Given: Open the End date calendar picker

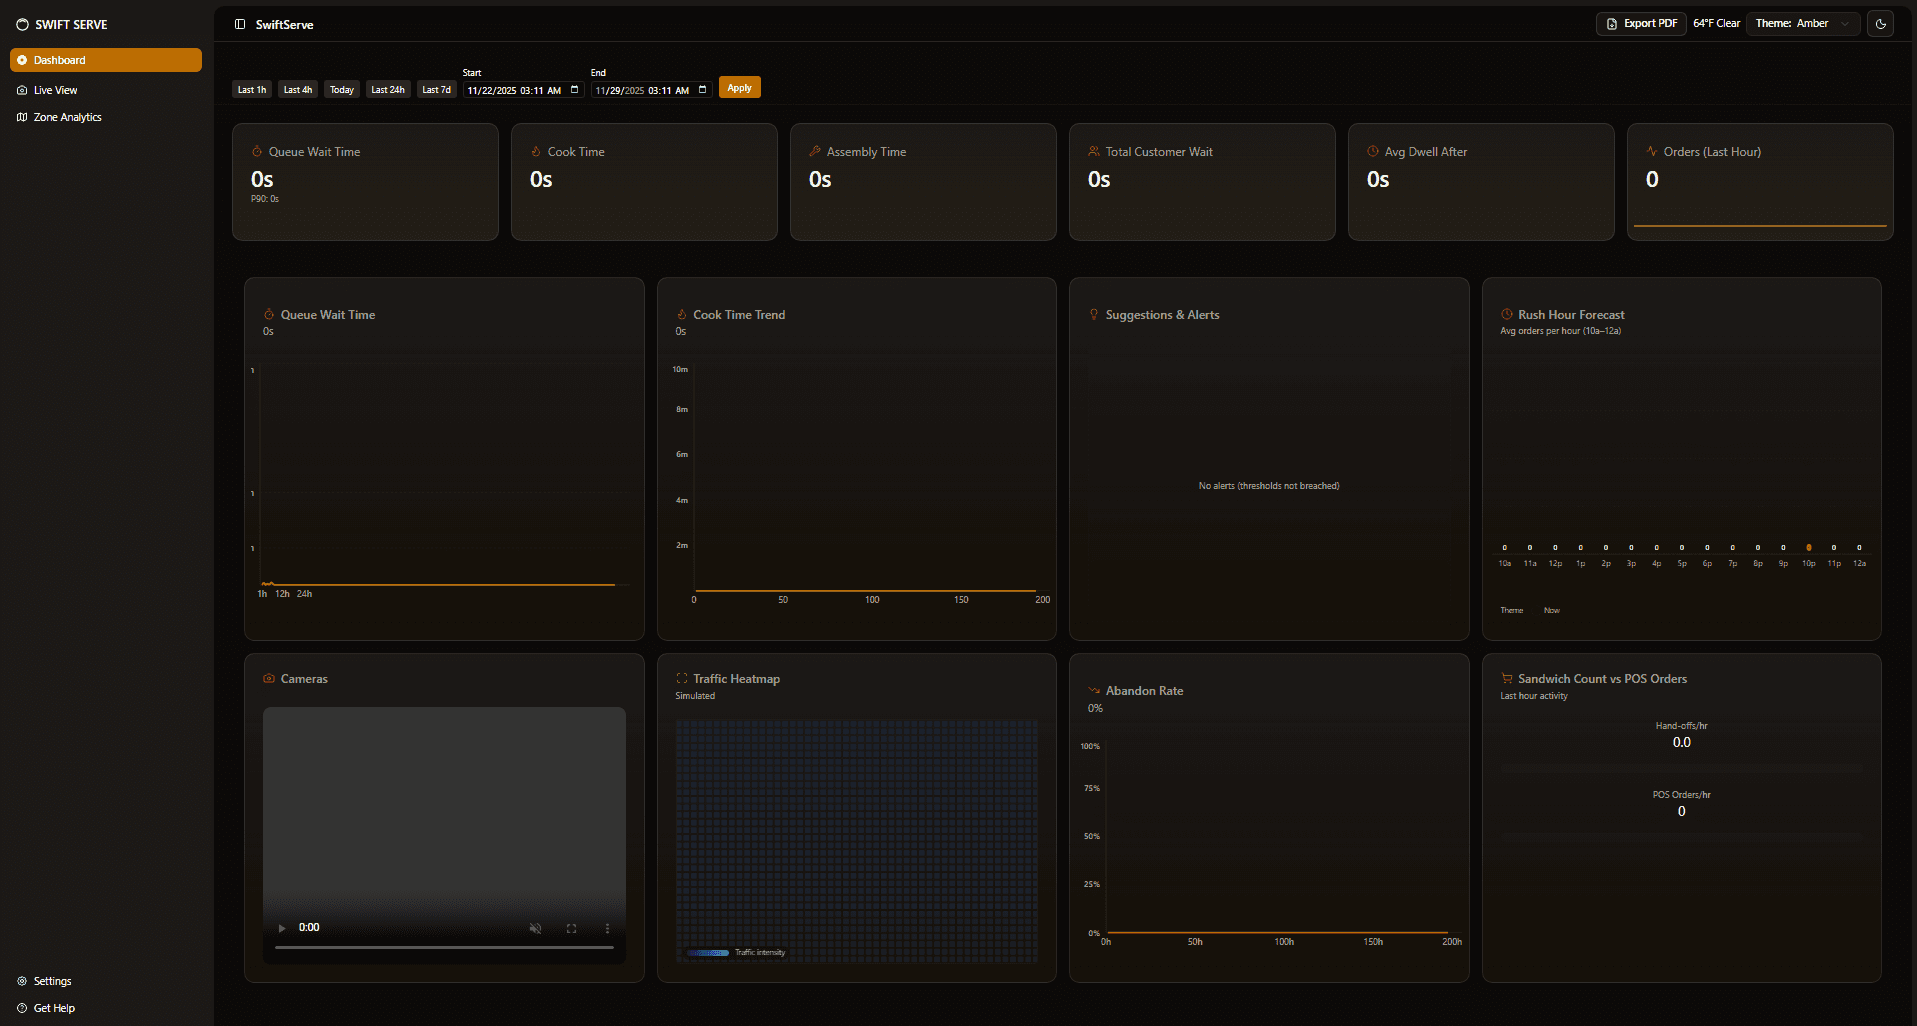Looking at the screenshot, I should [x=702, y=89].
